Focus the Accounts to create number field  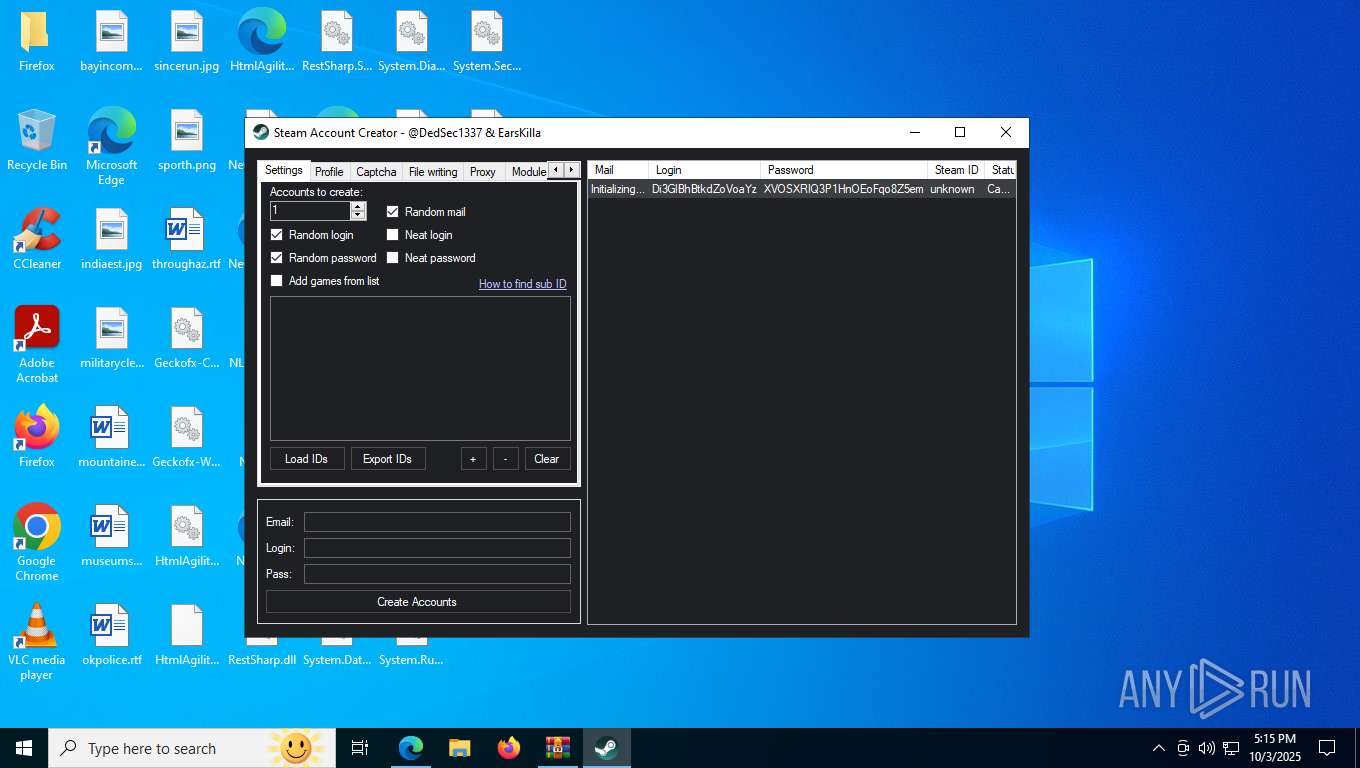(310, 211)
